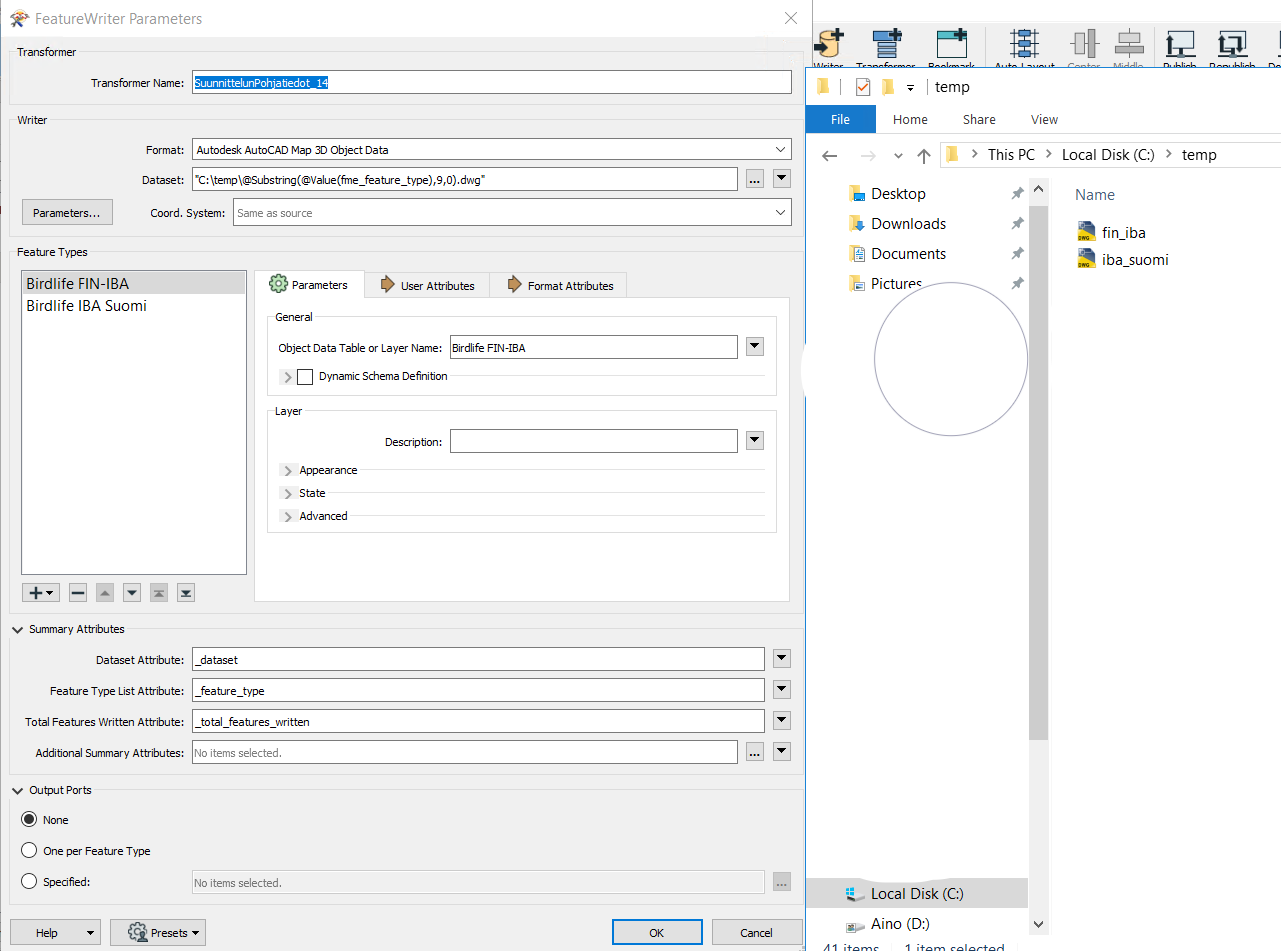Go up one folder level in File Explorer
Viewport: 1281px width, 951px height.
pyautogui.click(x=923, y=155)
